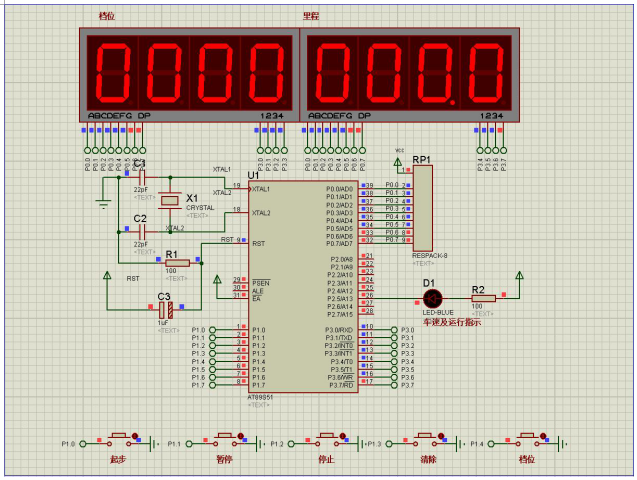Click the XTAL1 pin label inside U1
Image resolution: width=637 pixels, height=480 pixels.
pyautogui.click(x=261, y=189)
